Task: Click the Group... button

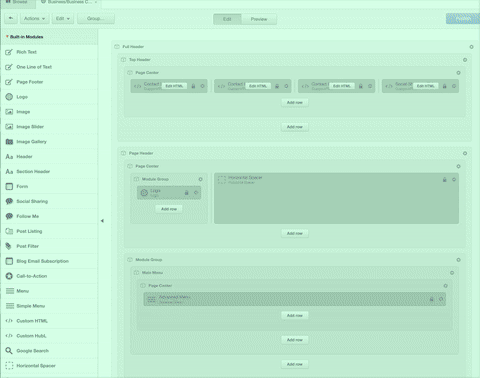Action: [96, 19]
